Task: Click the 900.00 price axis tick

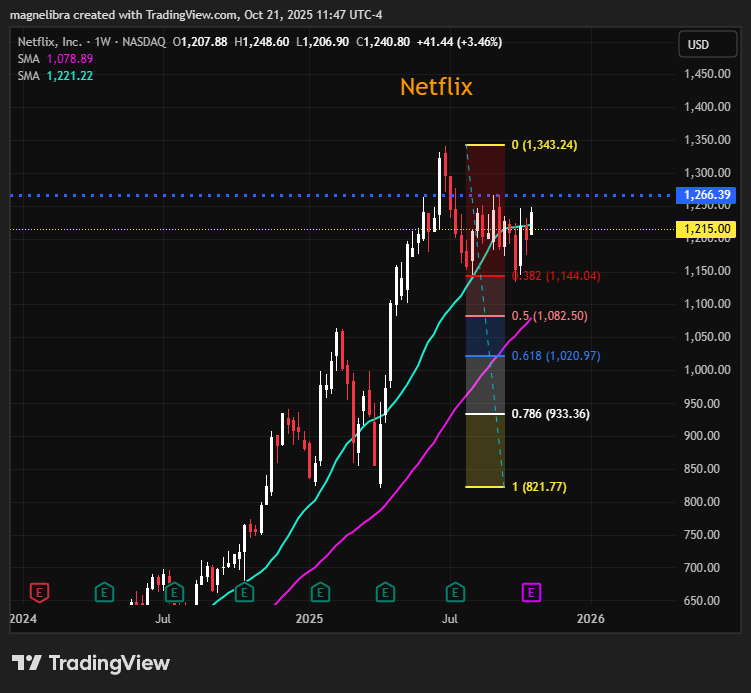Action: (702, 436)
